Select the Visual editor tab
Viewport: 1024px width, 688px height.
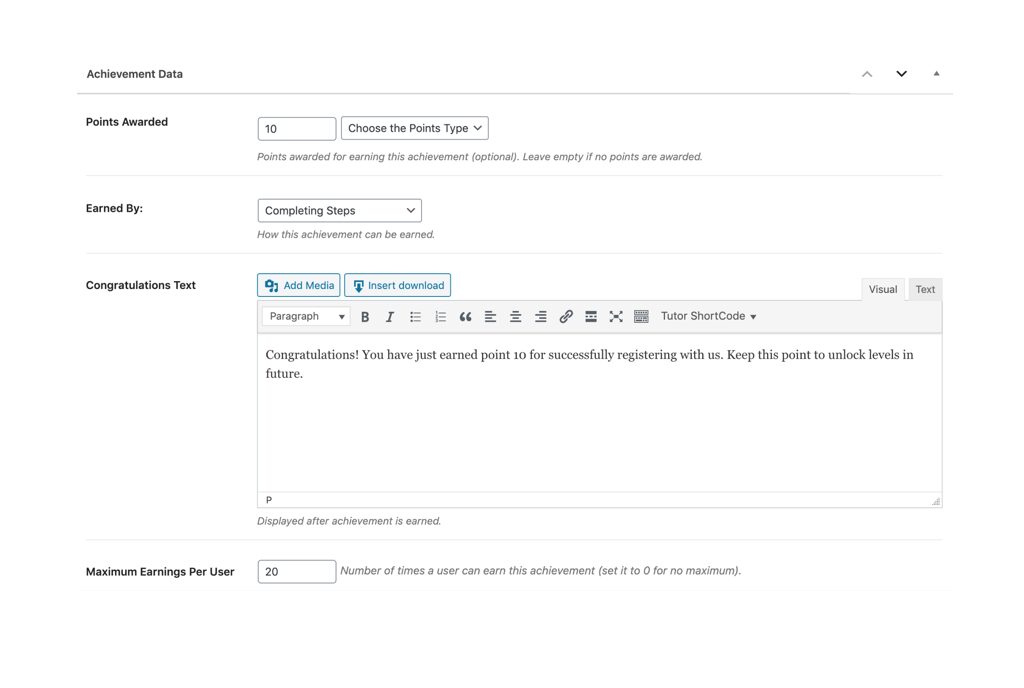coord(883,289)
